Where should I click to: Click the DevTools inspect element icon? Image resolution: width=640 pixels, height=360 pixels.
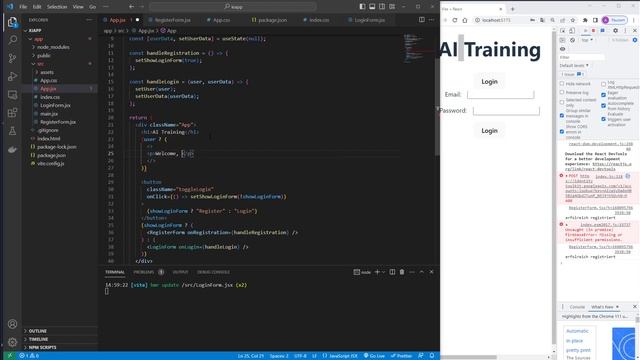(562, 31)
